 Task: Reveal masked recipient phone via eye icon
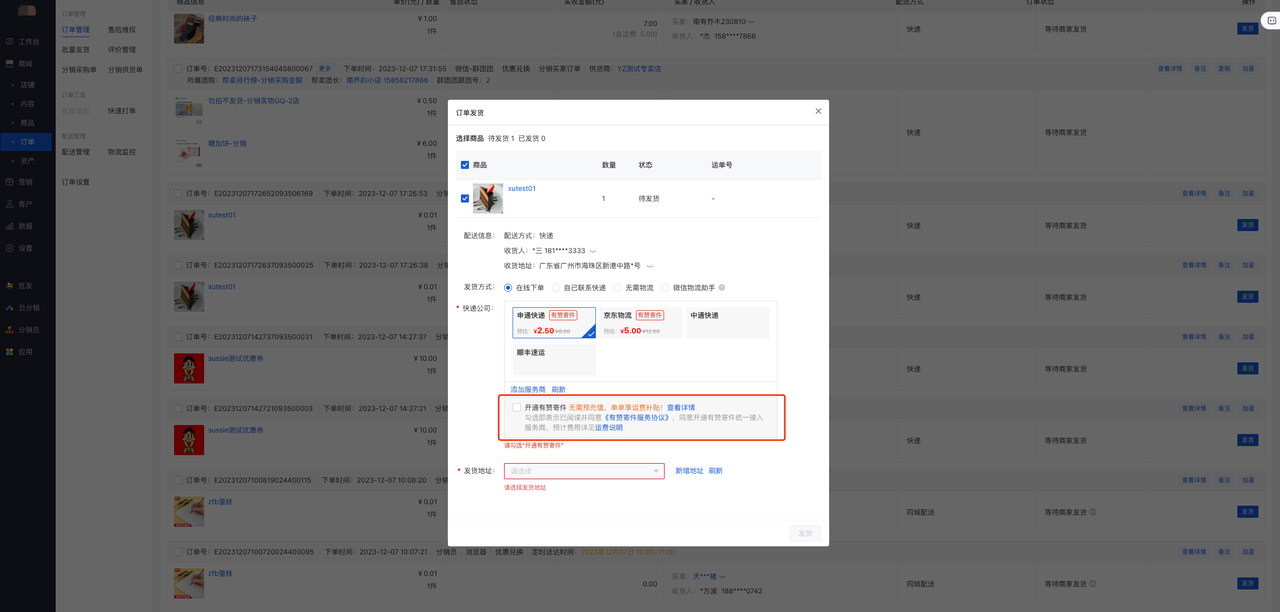click(593, 251)
